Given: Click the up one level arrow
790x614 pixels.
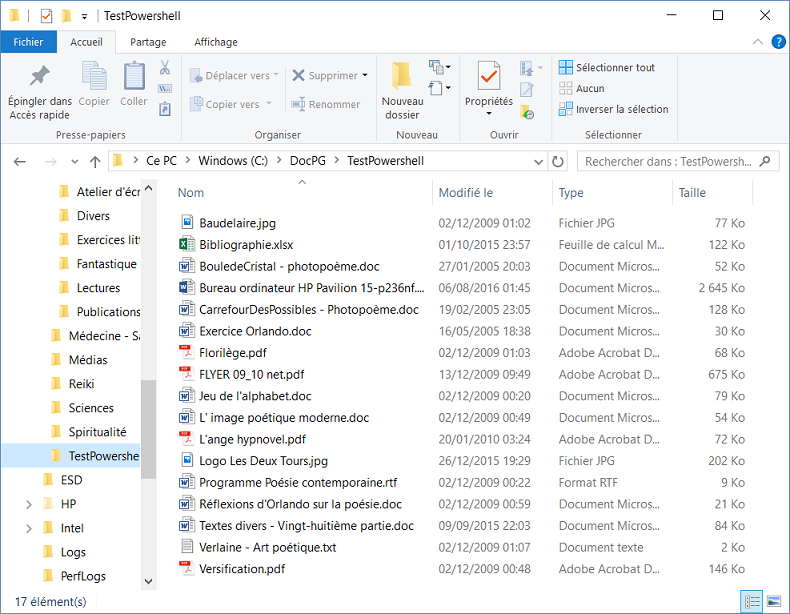Looking at the screenshot, I should (x=95, y=162).
